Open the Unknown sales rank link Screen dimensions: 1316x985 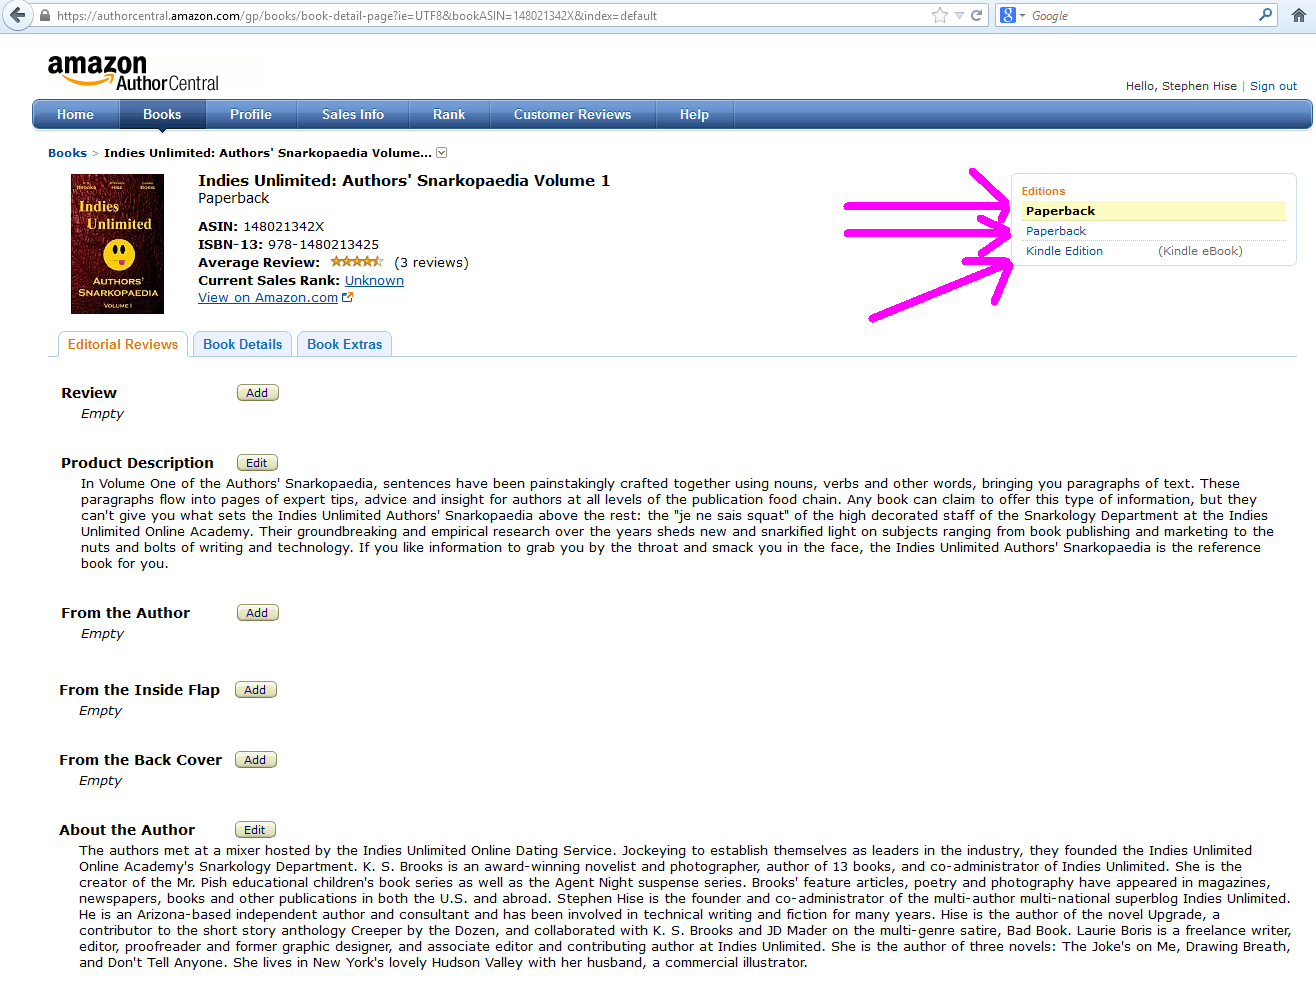[374, 280]
